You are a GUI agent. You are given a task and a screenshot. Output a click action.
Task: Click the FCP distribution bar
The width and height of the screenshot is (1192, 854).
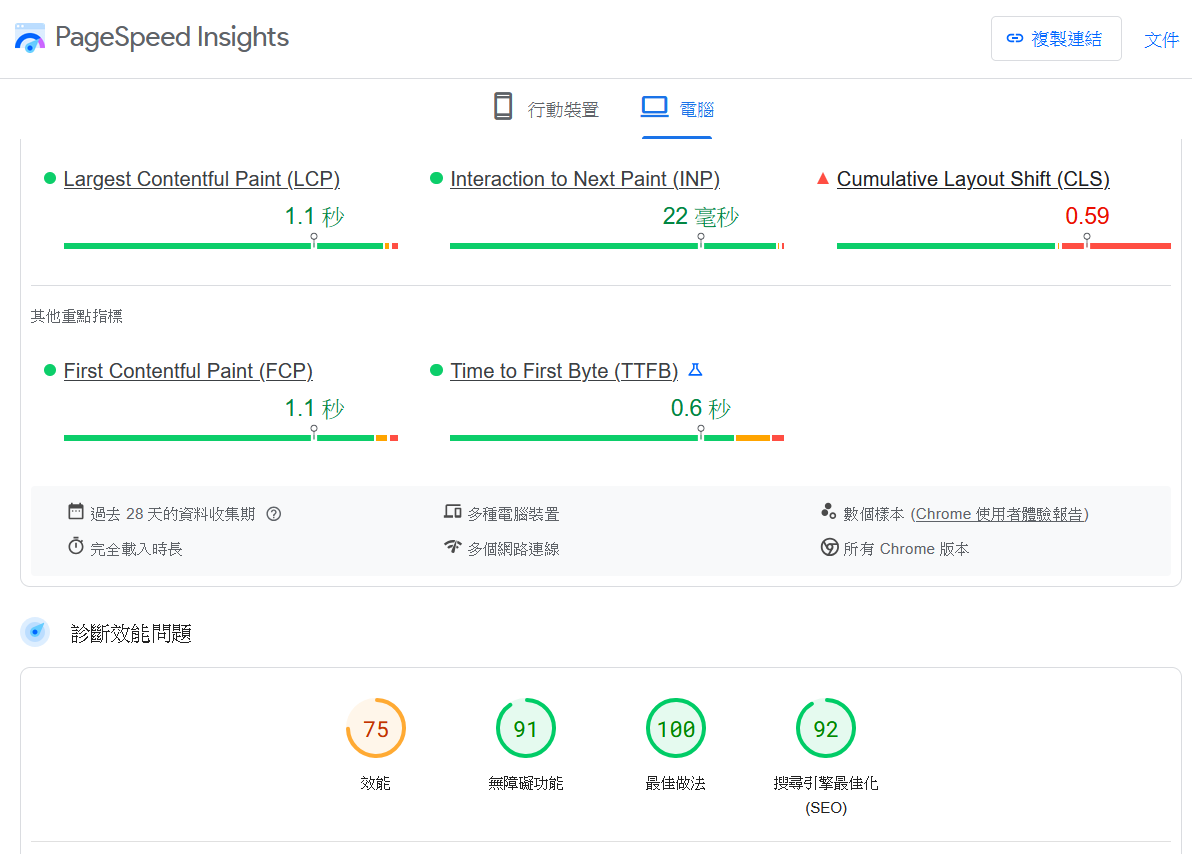click(x=231, y=438)
